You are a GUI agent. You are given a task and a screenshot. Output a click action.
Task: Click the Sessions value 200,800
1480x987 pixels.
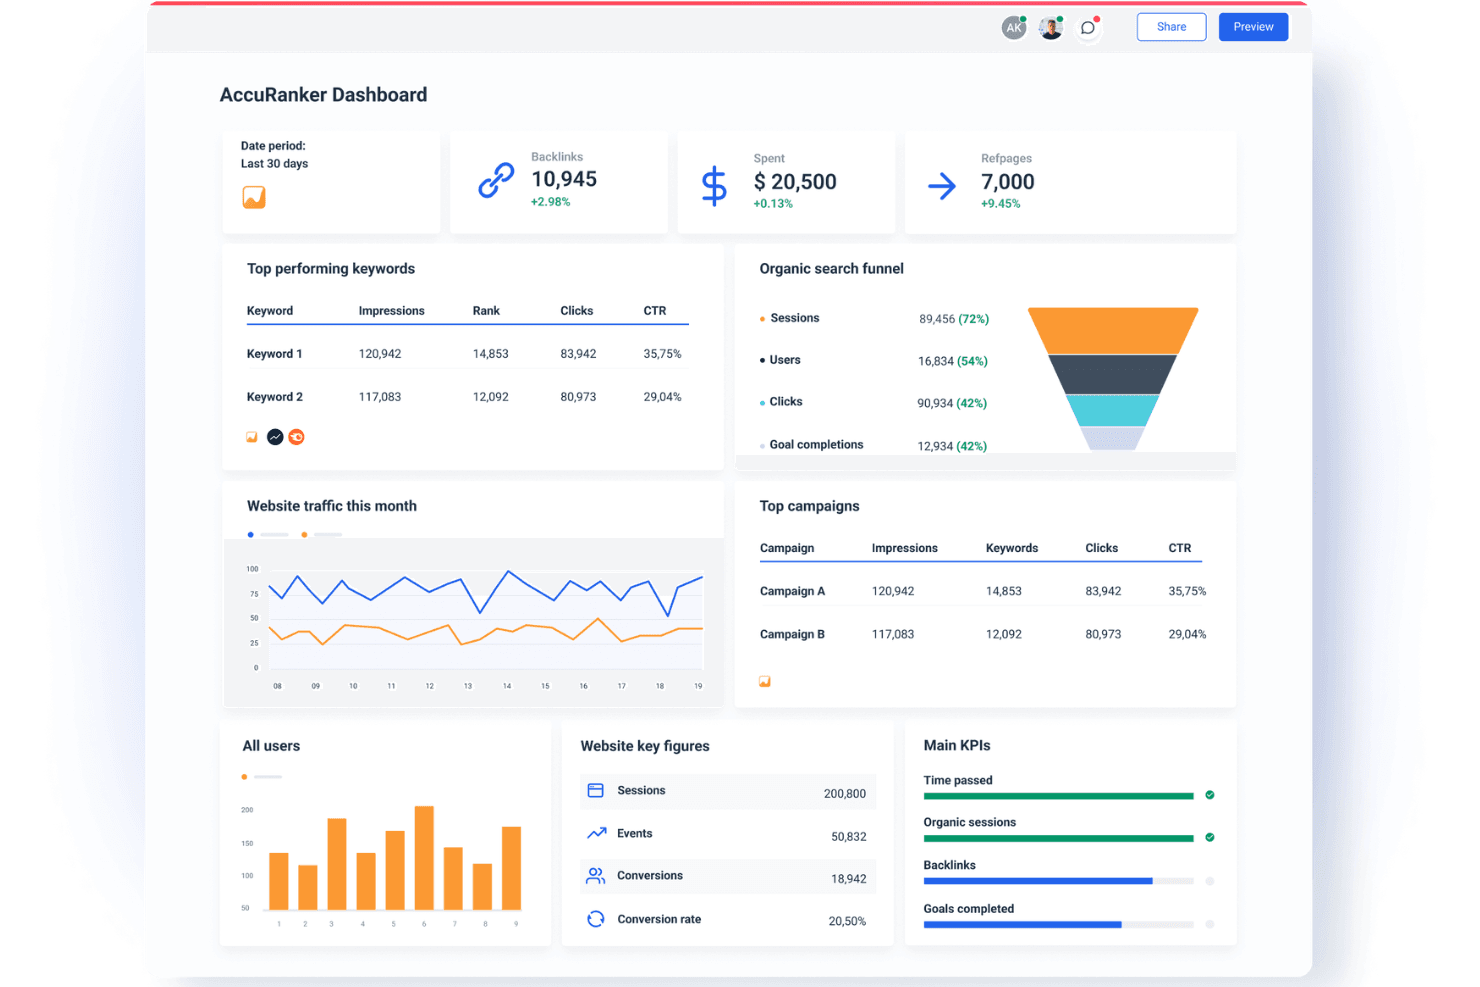845,793
